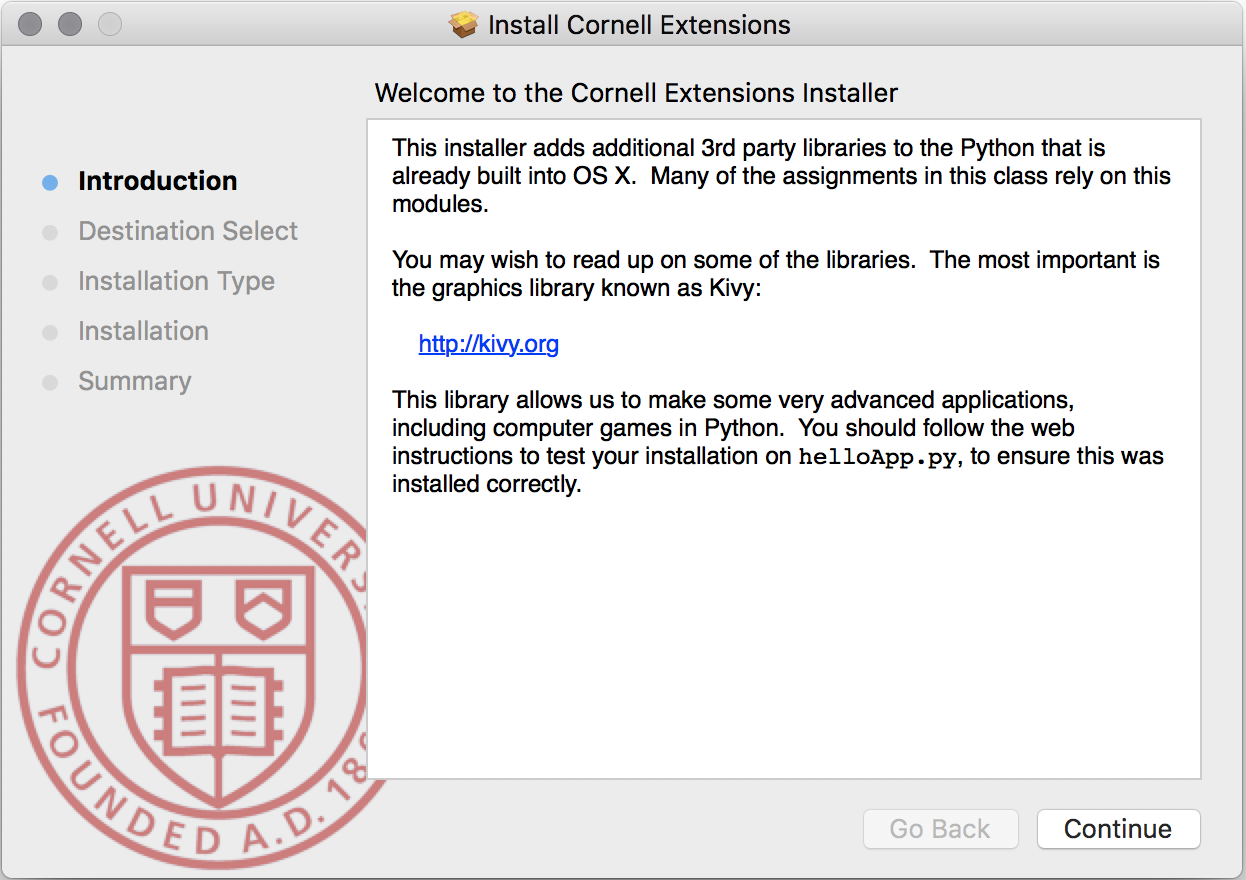Click the 'Install Cornell Extensions' window title

coord(639,25)
